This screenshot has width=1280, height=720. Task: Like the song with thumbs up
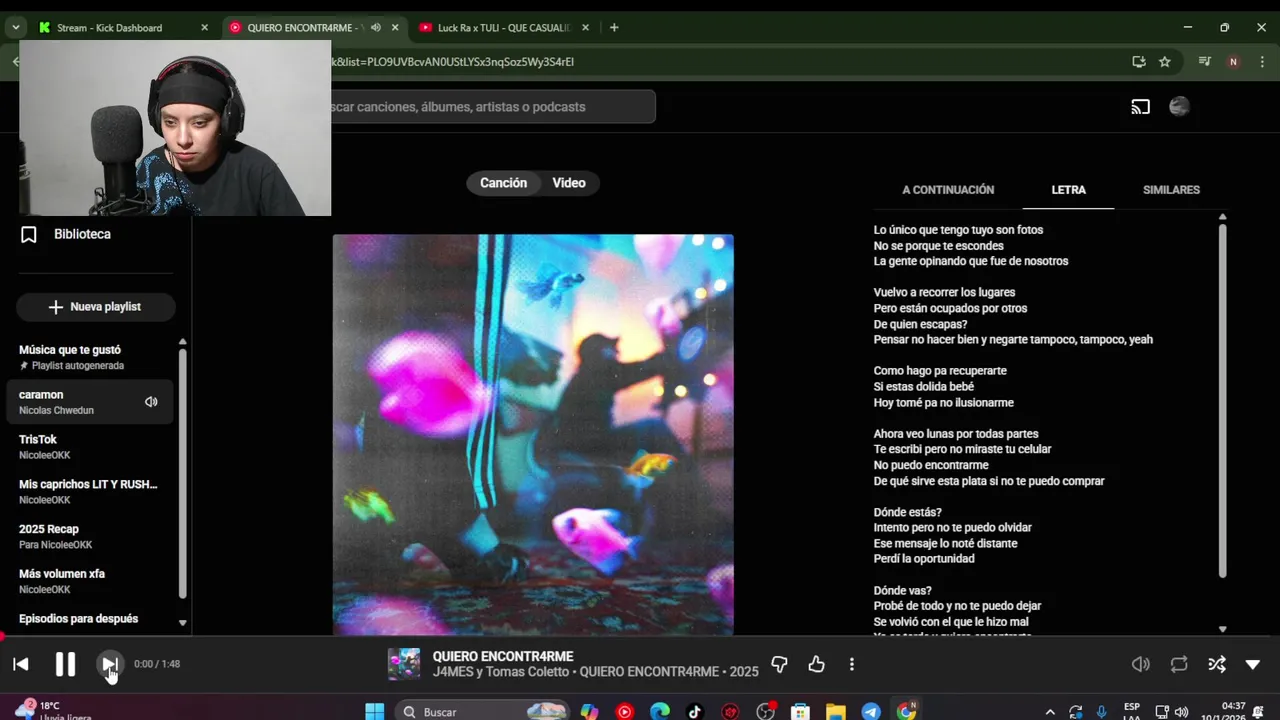(x=816, y=664)
